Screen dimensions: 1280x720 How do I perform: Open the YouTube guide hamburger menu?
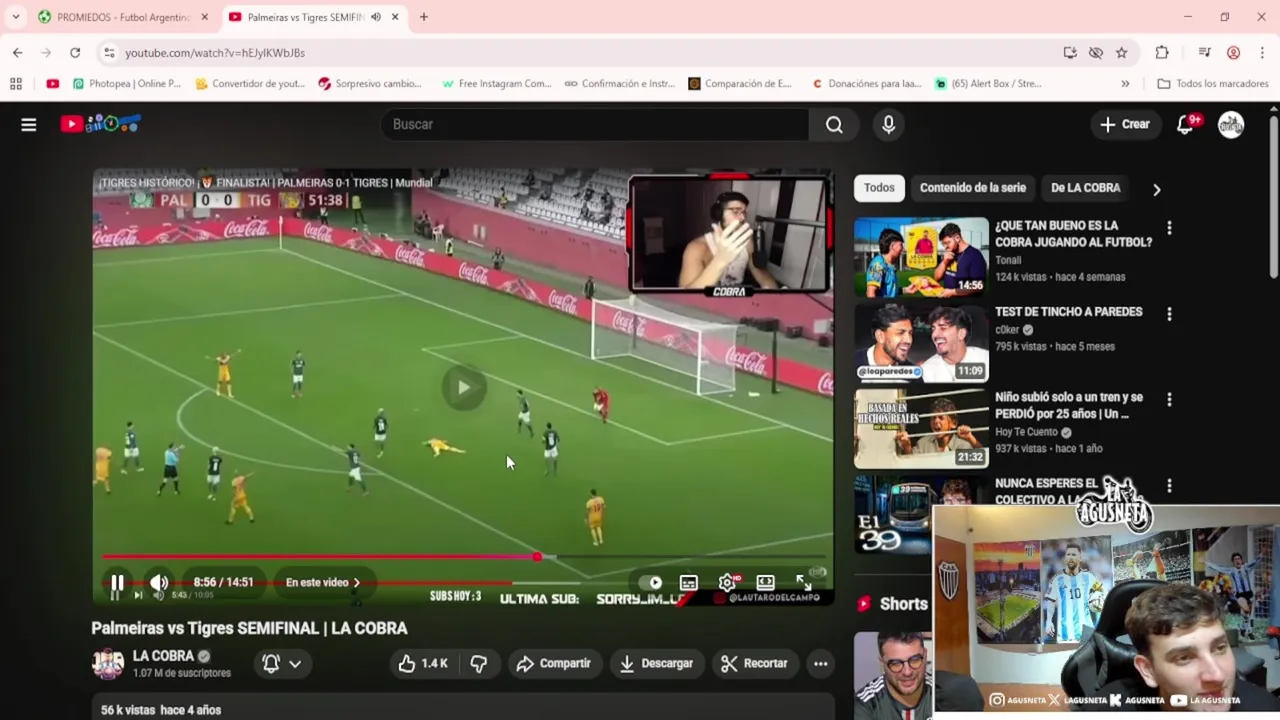tap(29, 124)
